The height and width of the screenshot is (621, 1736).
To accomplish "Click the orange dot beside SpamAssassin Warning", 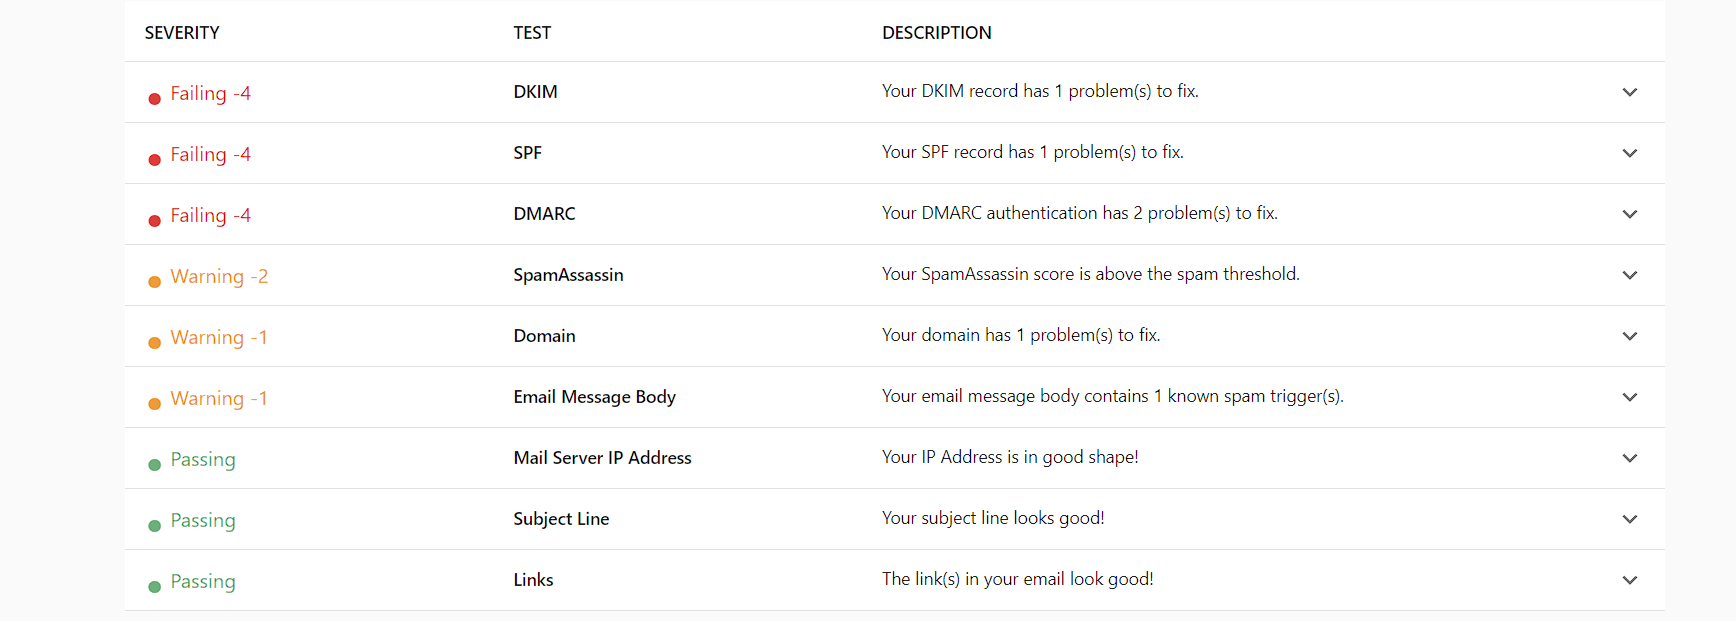I will pos(154,282).
